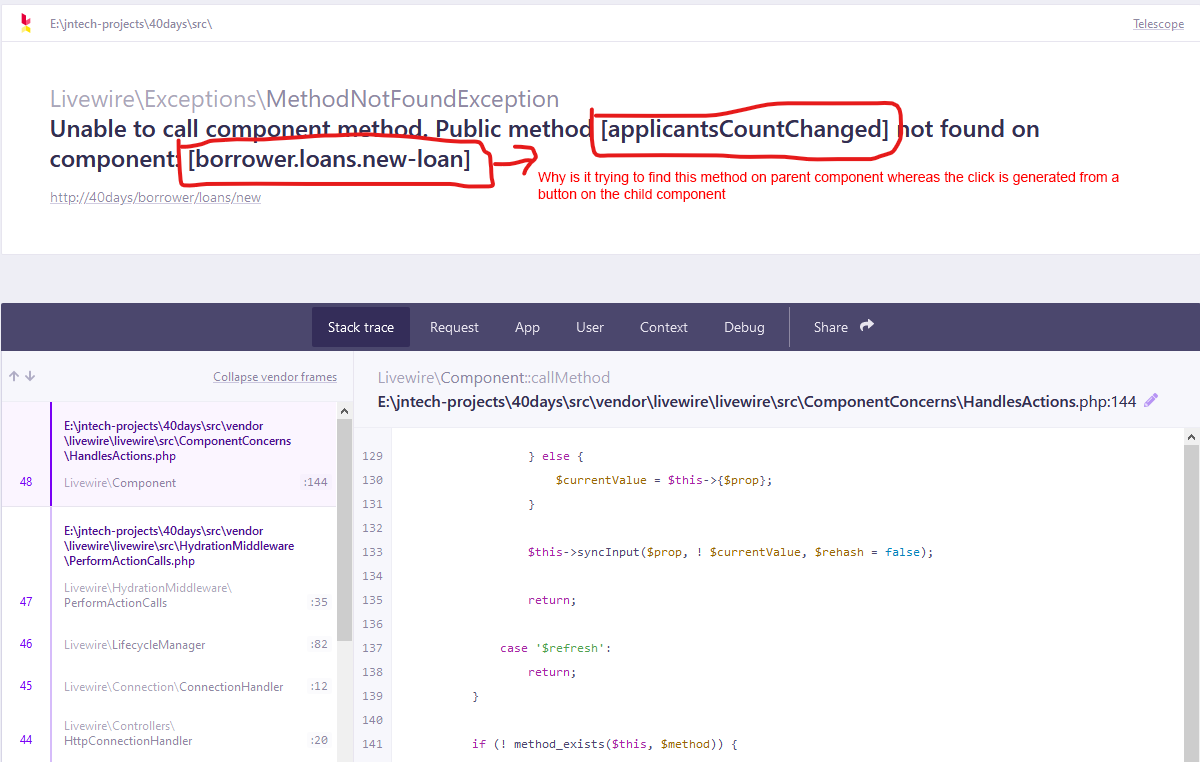Select stack frame 45 ConnectionHandler

coord(168,687)
